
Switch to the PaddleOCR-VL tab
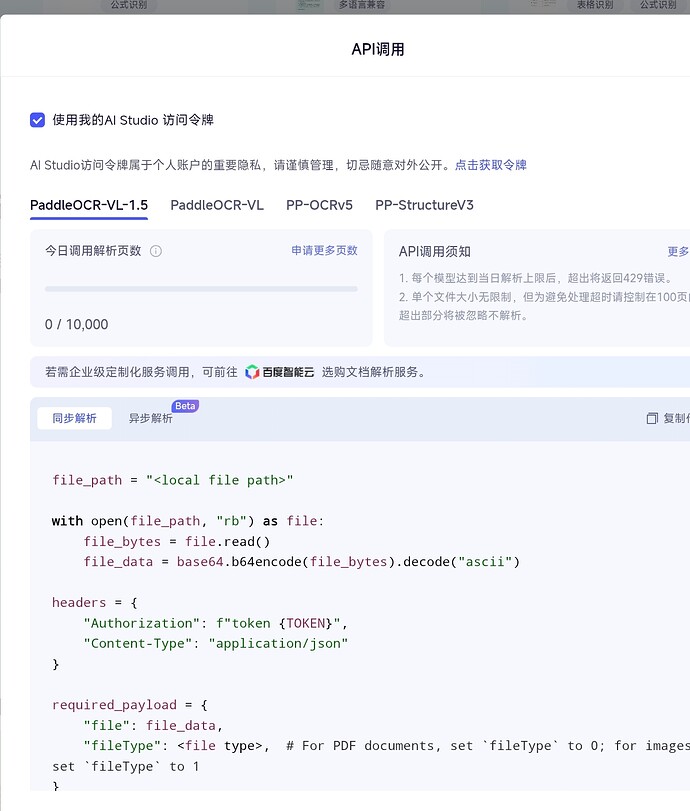click(x=217, y=205)
